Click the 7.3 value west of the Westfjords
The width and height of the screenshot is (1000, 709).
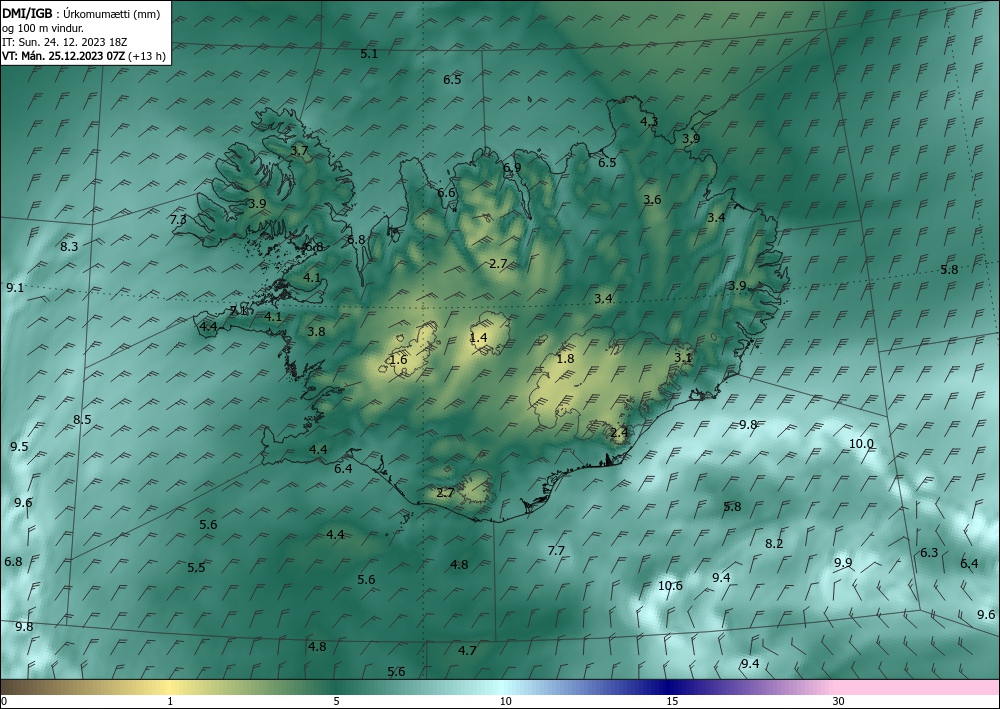[x=179, y=219]
